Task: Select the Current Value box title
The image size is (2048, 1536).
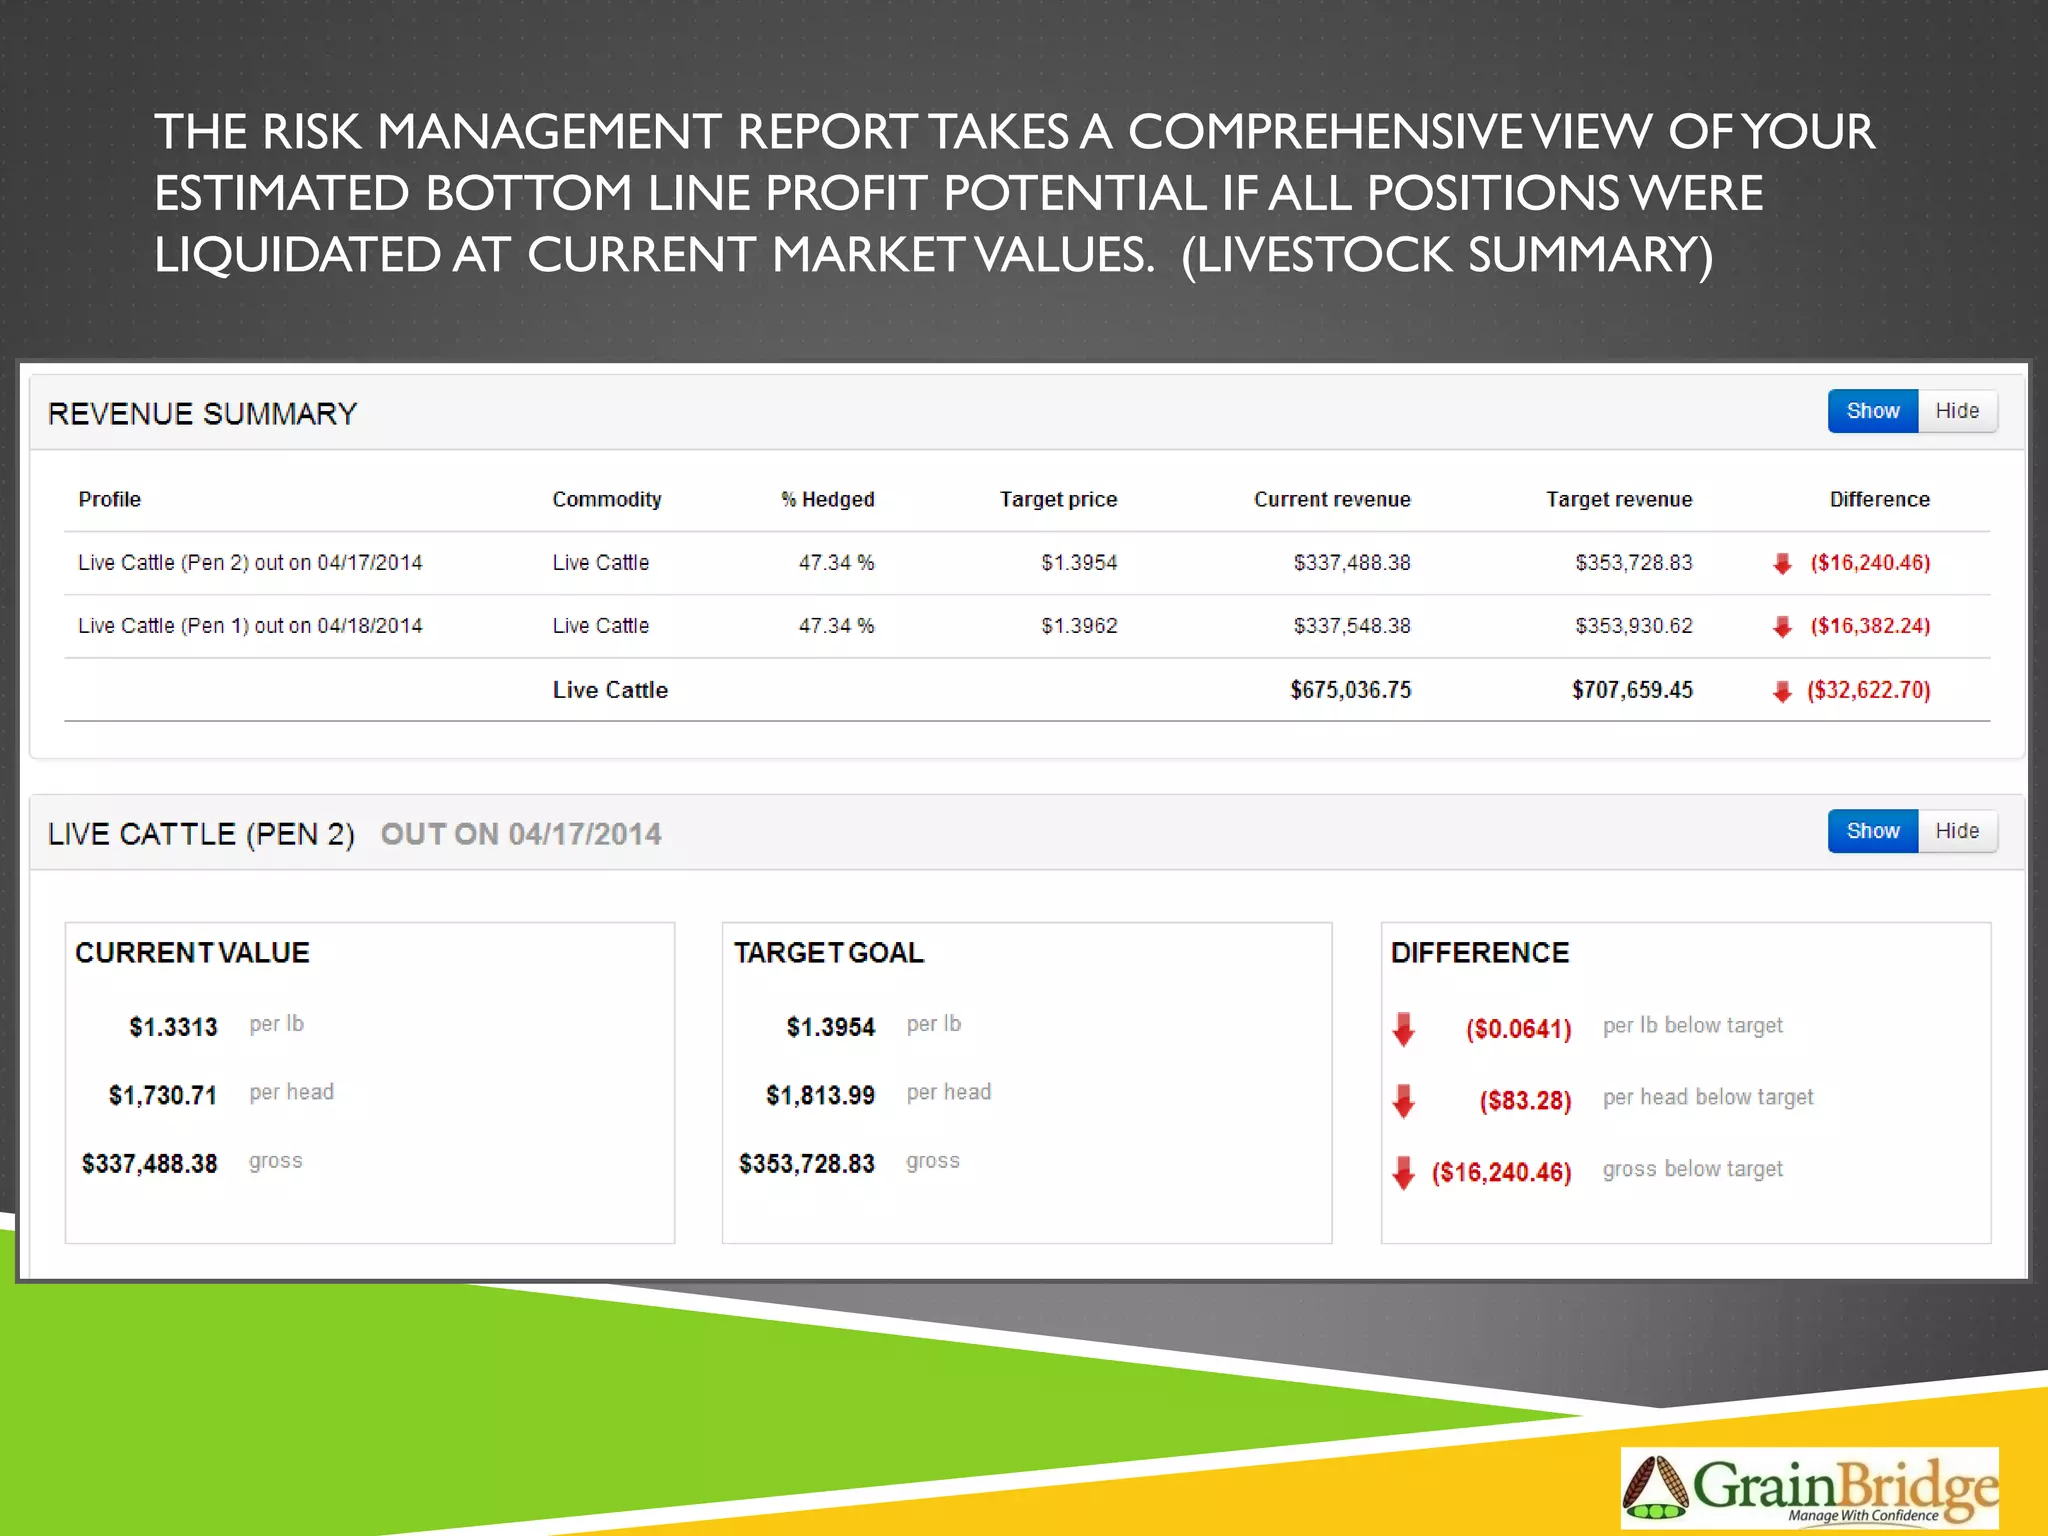Action: [x=192, y=953]
